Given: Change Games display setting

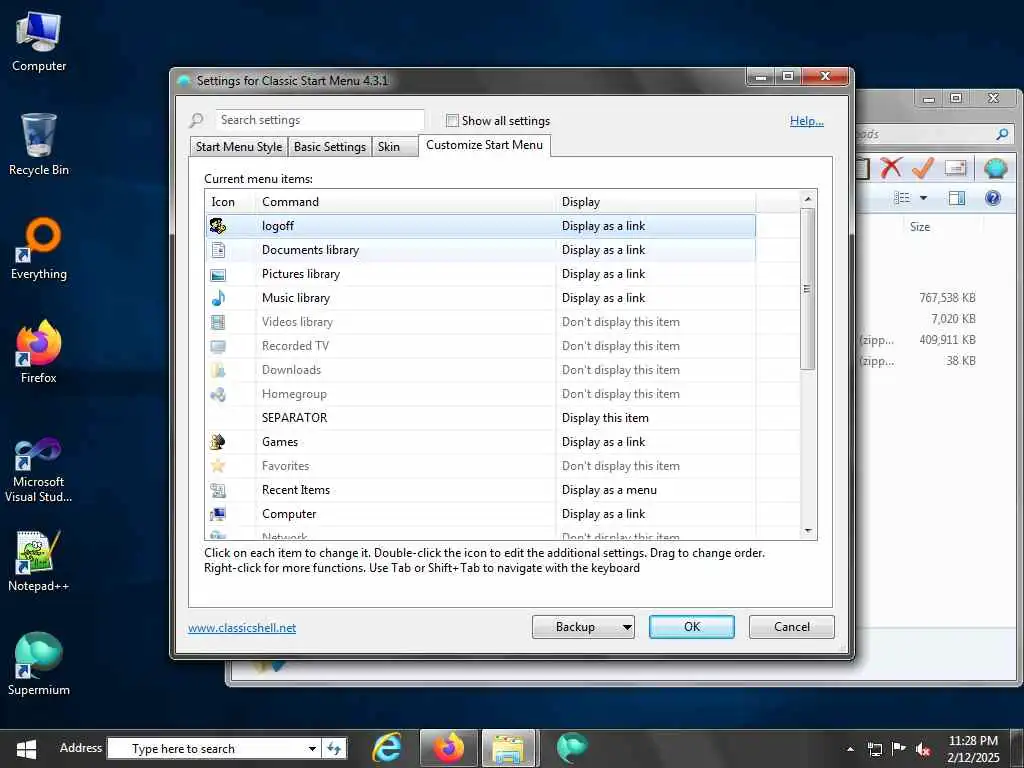Looking at the screenshot, I should pyautogui.click(x=603, y=442).
